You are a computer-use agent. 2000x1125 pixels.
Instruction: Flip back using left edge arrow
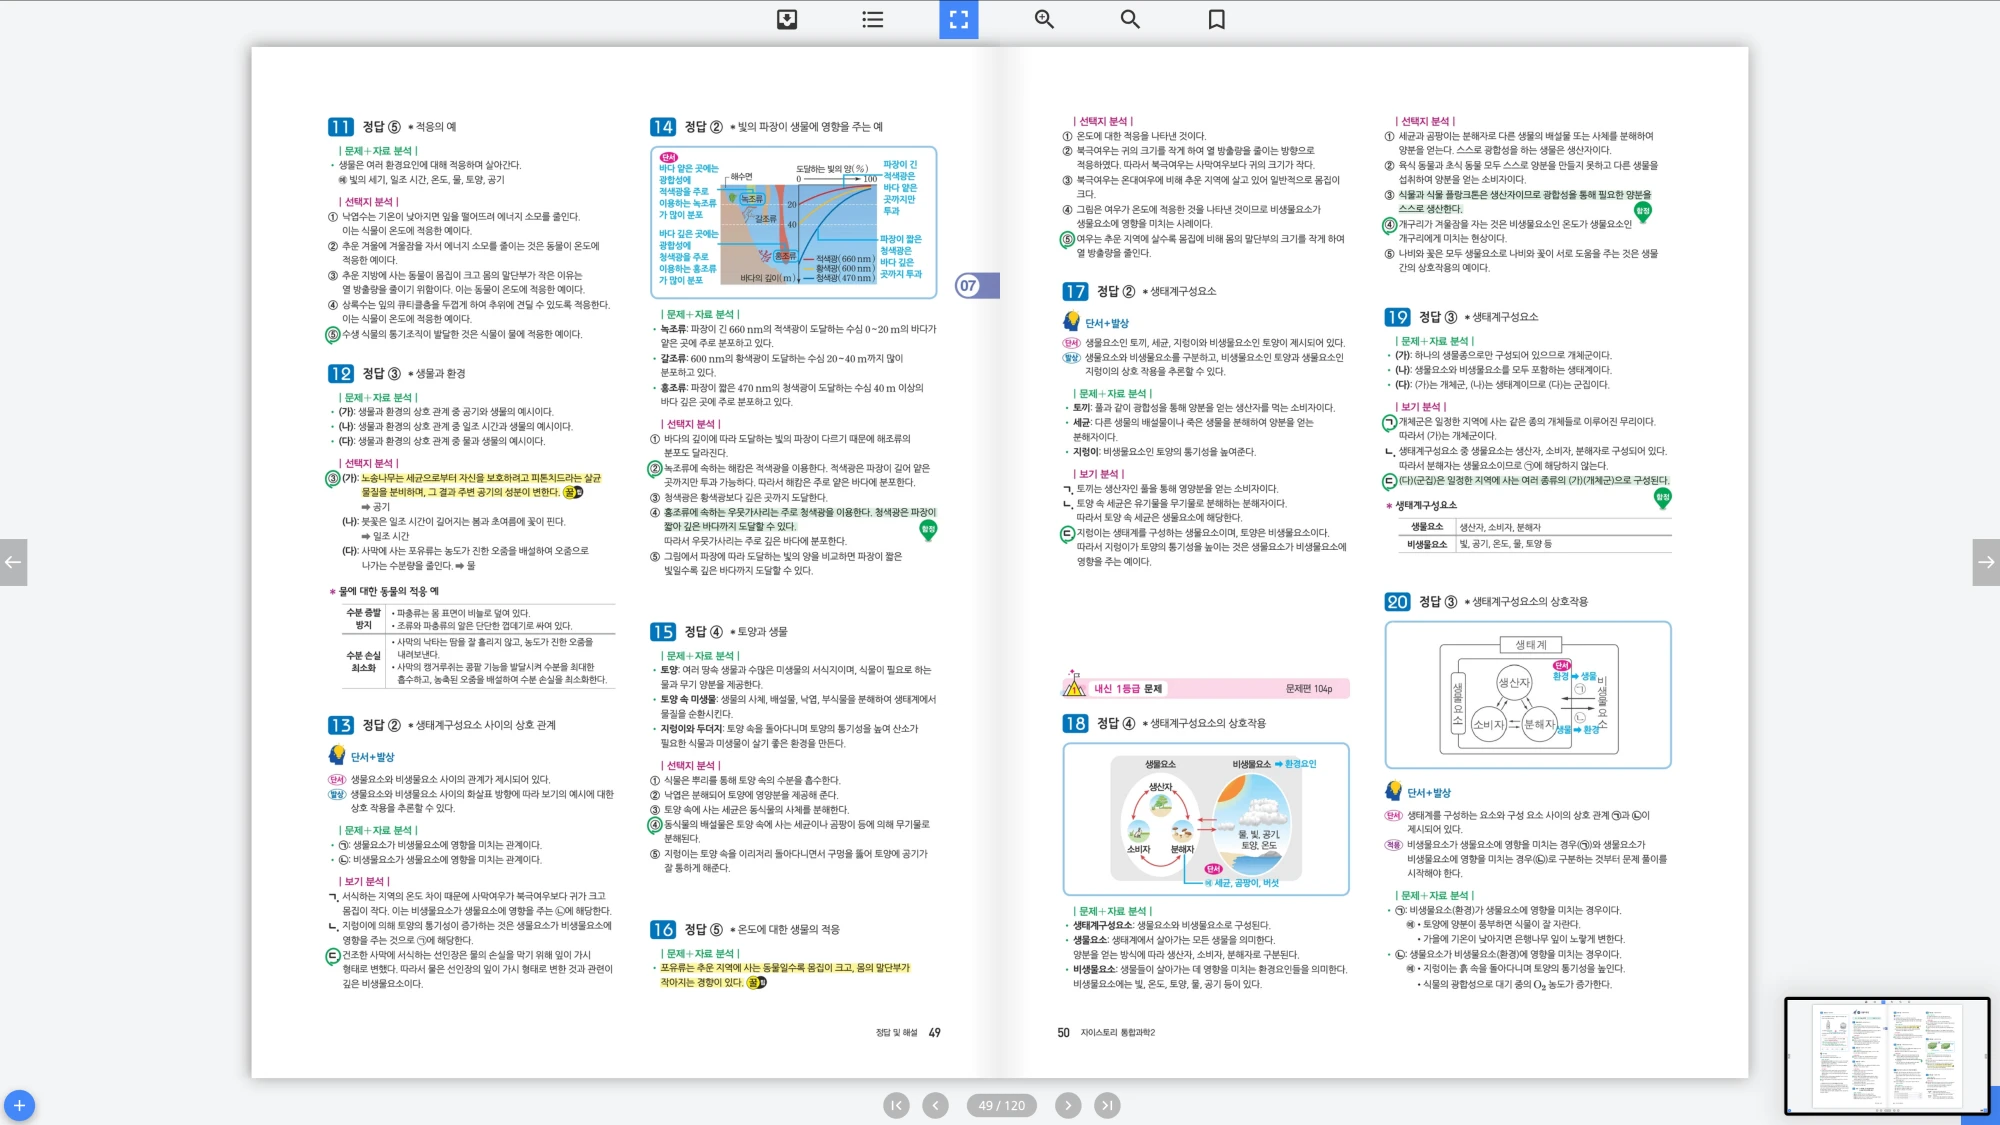pyautogui.click(x=13, y=562)
